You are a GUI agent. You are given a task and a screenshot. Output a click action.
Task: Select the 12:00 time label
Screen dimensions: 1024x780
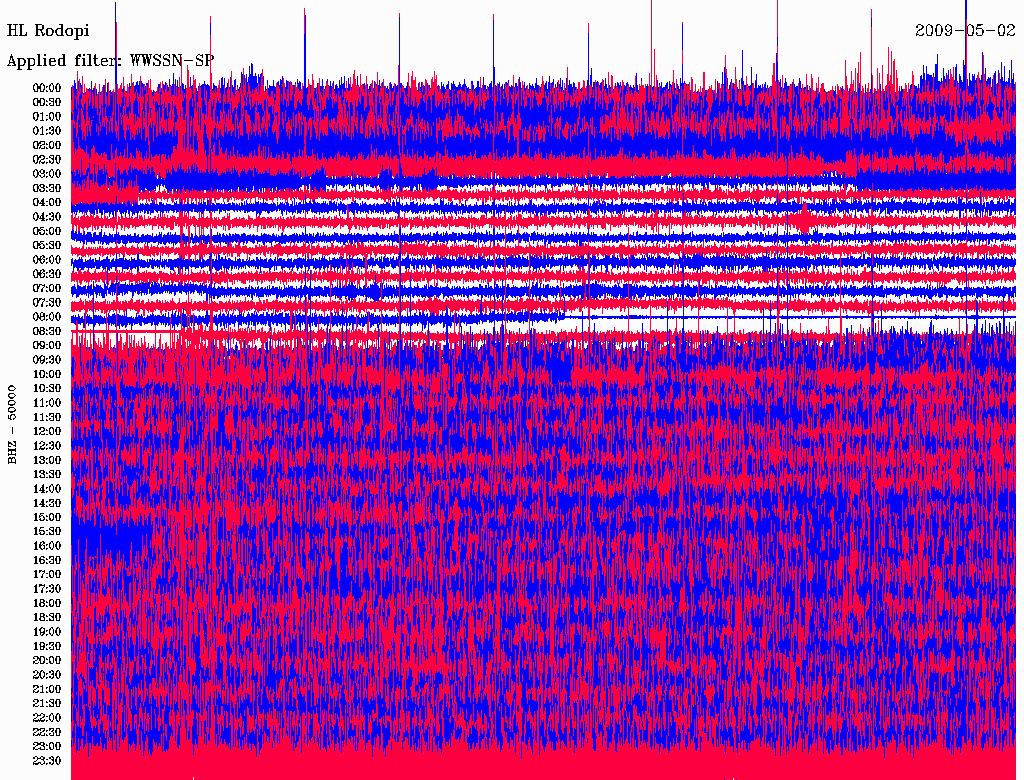(48, 431)
